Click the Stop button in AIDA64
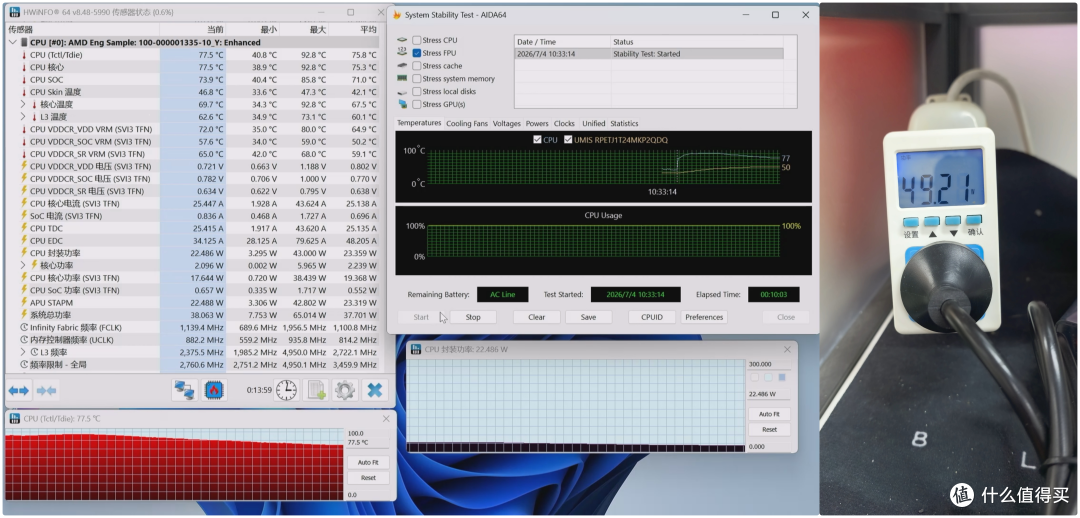This screenshot has width=1080, height=518. pyautogui.click(x=472, y=317)
